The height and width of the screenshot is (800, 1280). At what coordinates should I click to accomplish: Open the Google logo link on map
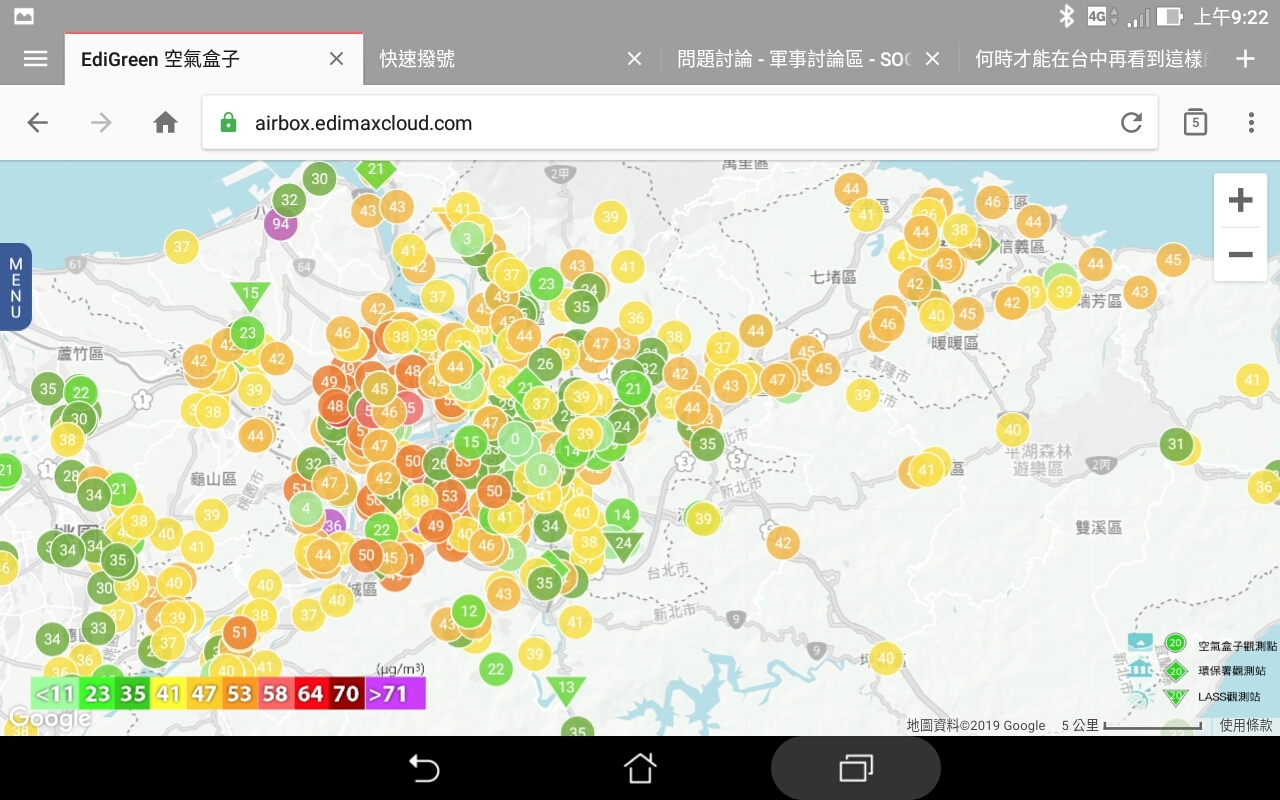(49, 718)
